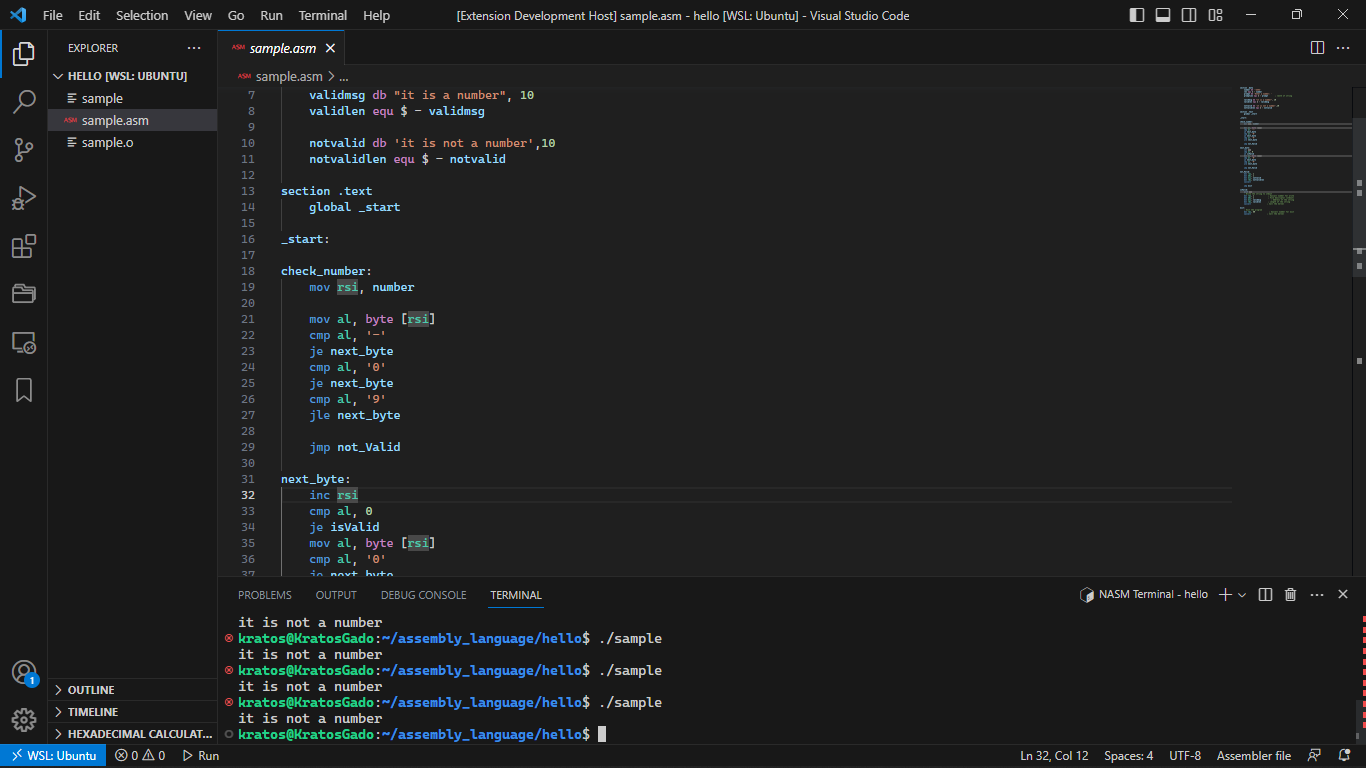
Task: Click the Run button in status bar
Action: pyautogui.click(x=200, y=756)
